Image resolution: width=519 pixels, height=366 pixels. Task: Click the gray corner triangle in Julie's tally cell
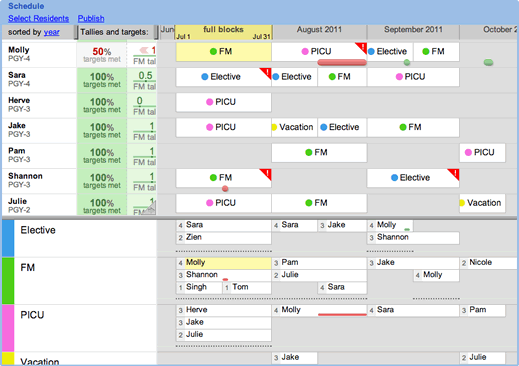coord(151,209)
